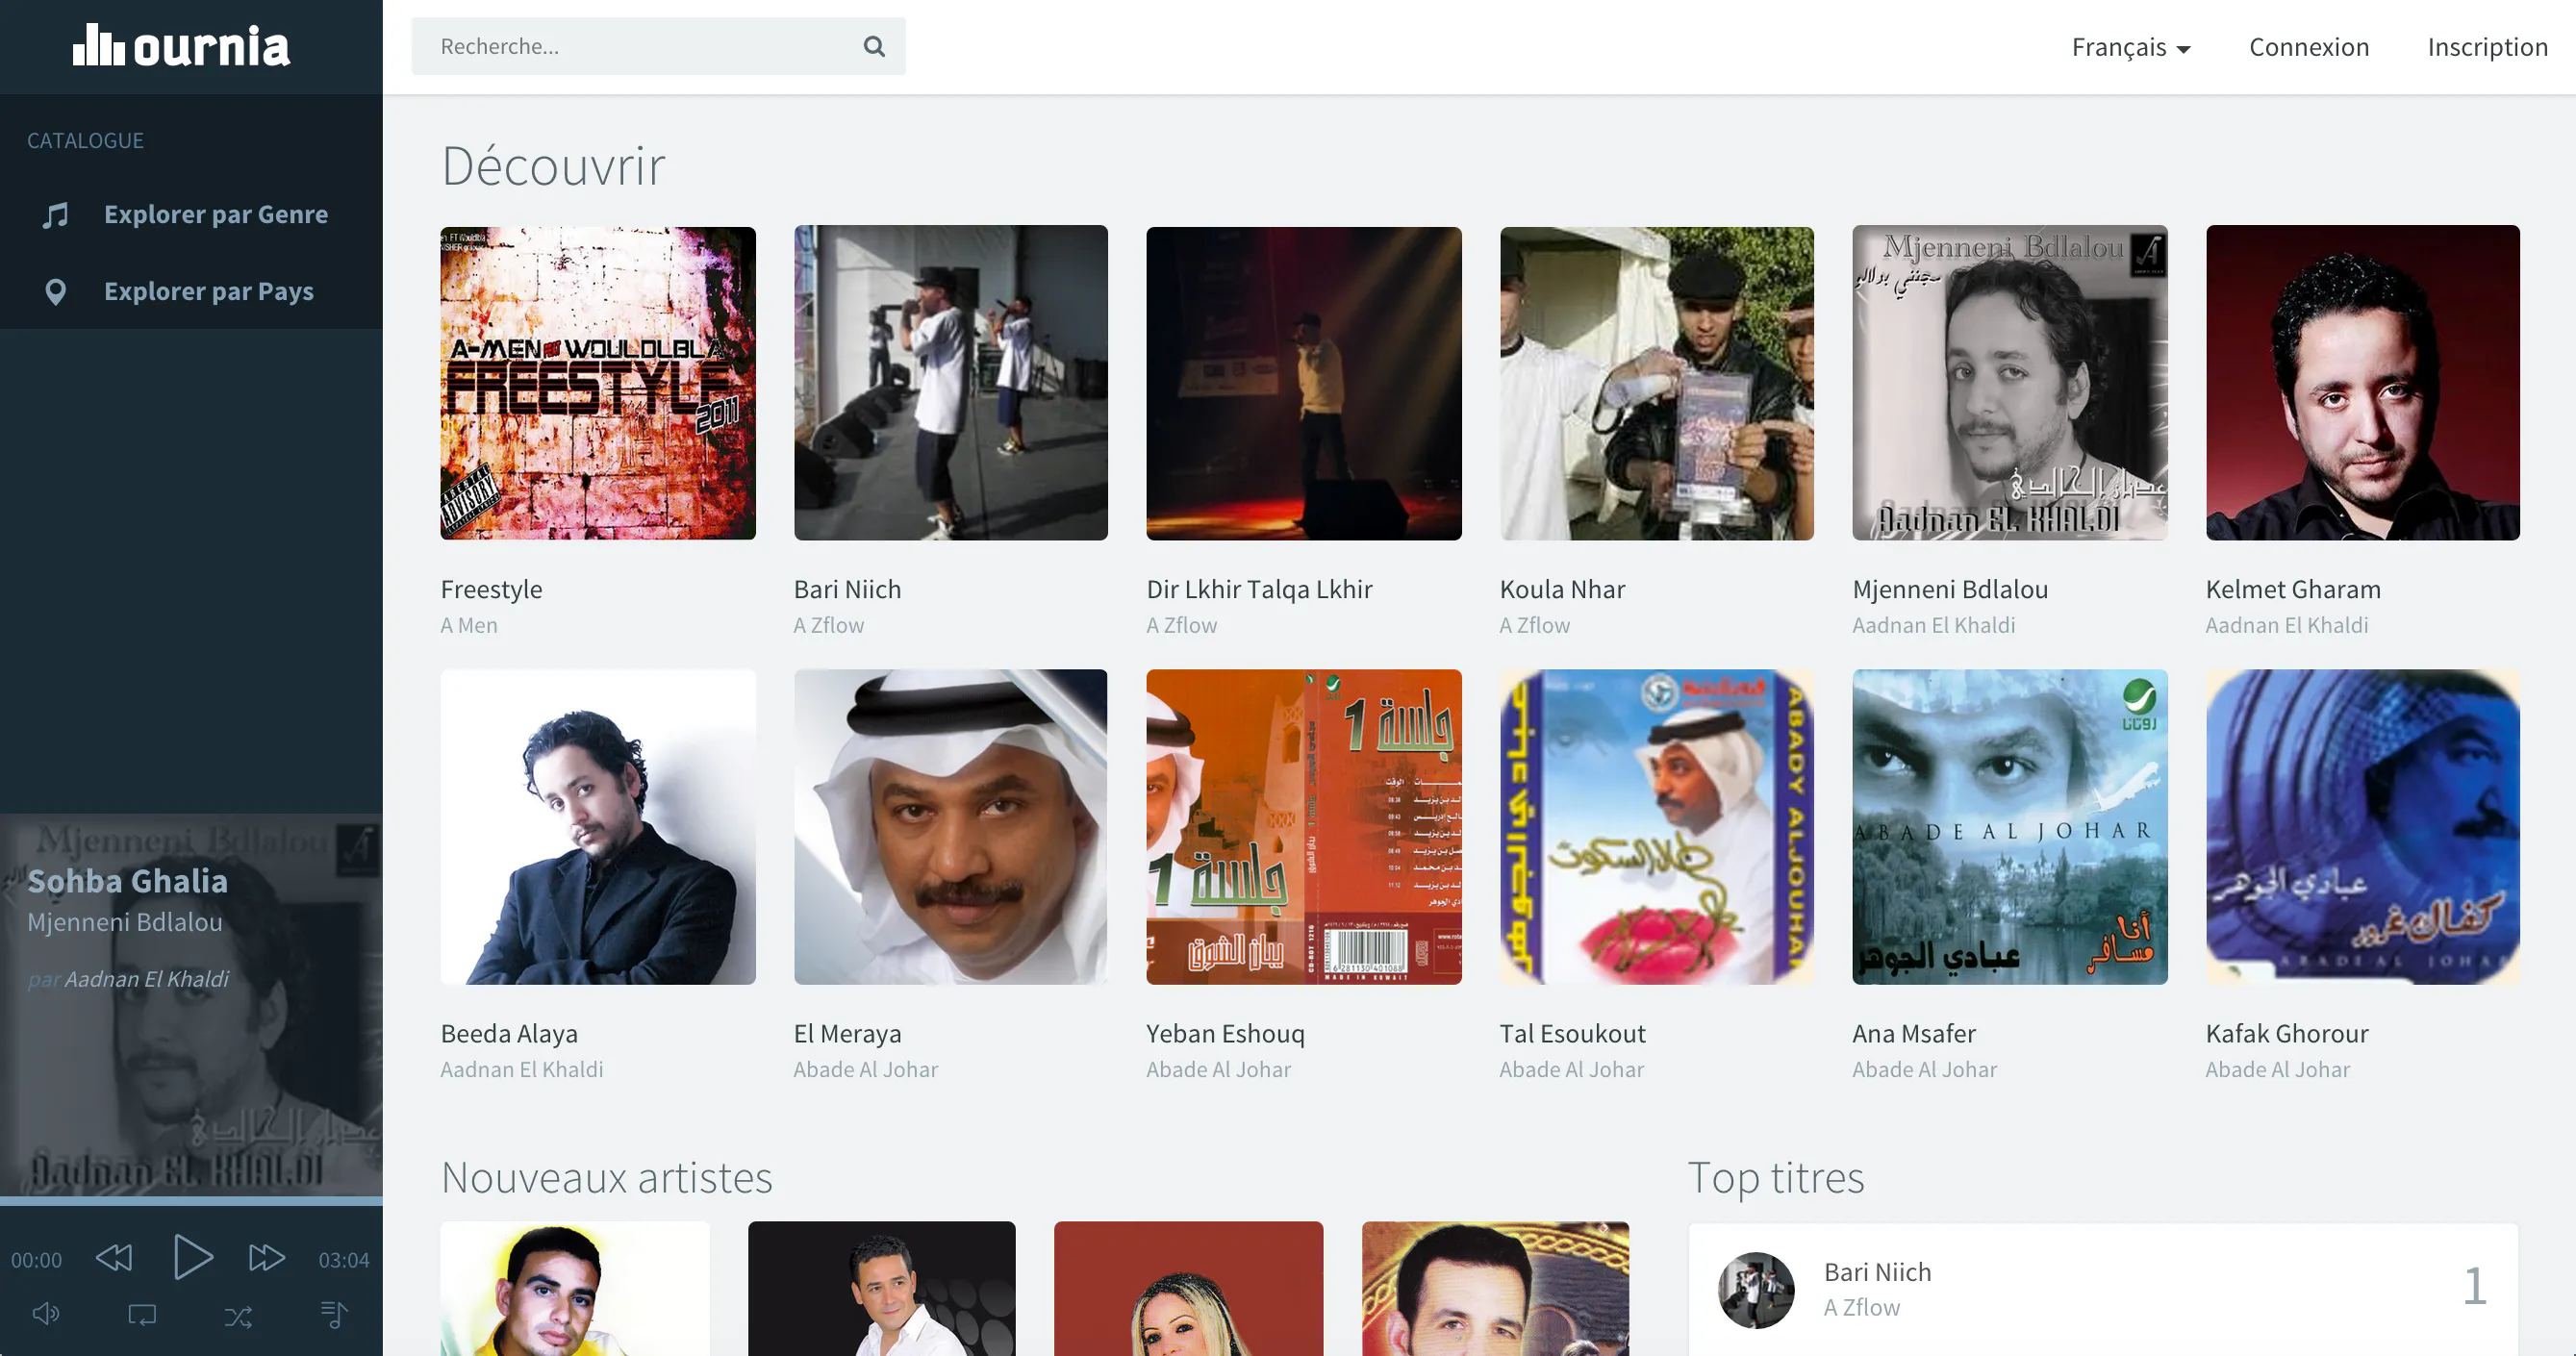Open the Français language dropdown

click(x=2131, y=47)
